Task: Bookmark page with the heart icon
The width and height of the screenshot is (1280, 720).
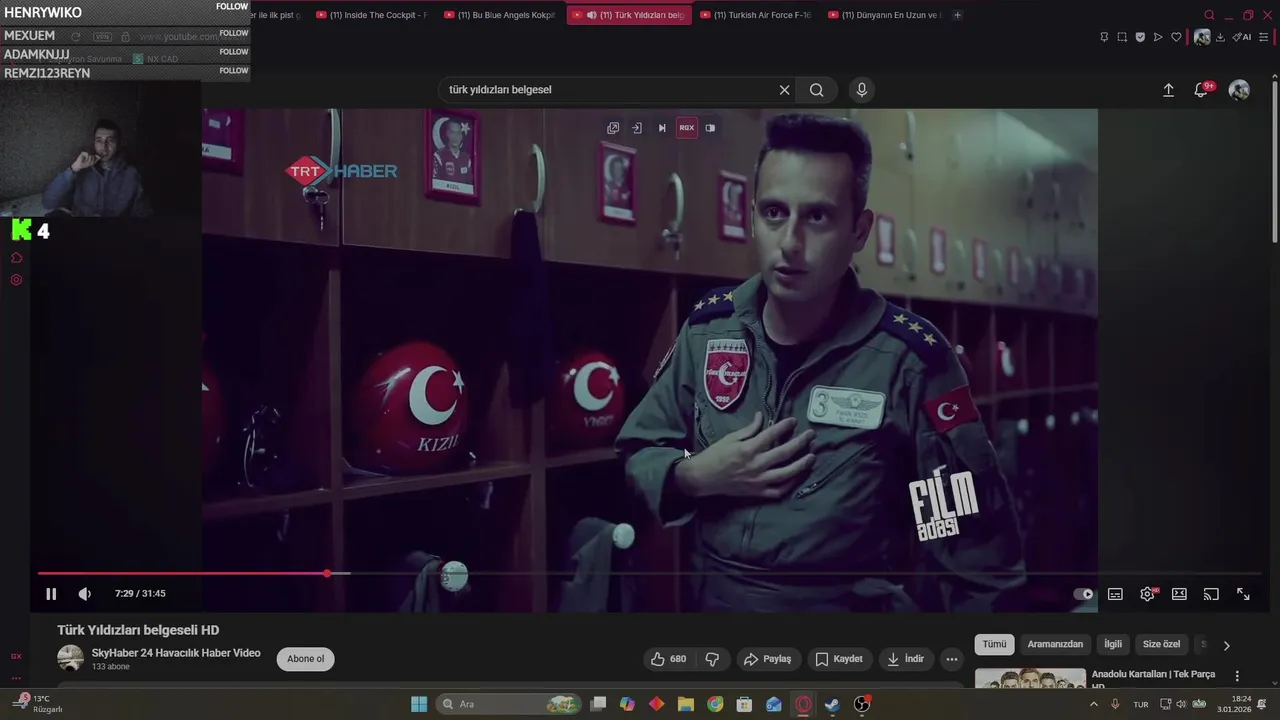Action: click(x=1176, y=37)
